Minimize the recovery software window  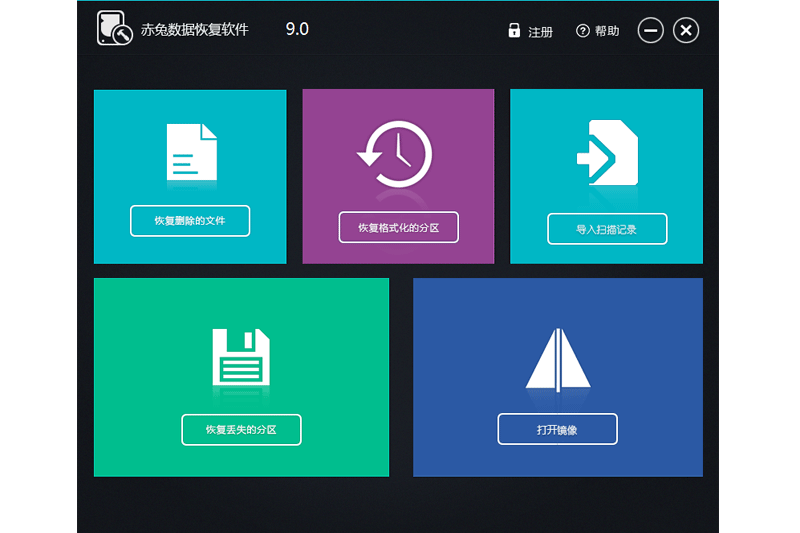(x=651, y=31)
